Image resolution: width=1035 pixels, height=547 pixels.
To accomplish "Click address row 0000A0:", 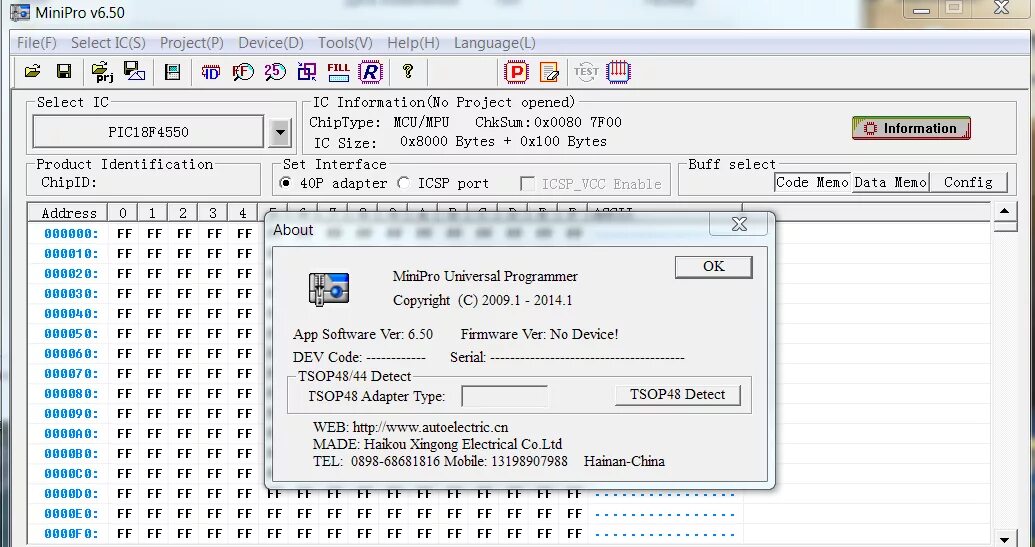I will pos(71,434).
